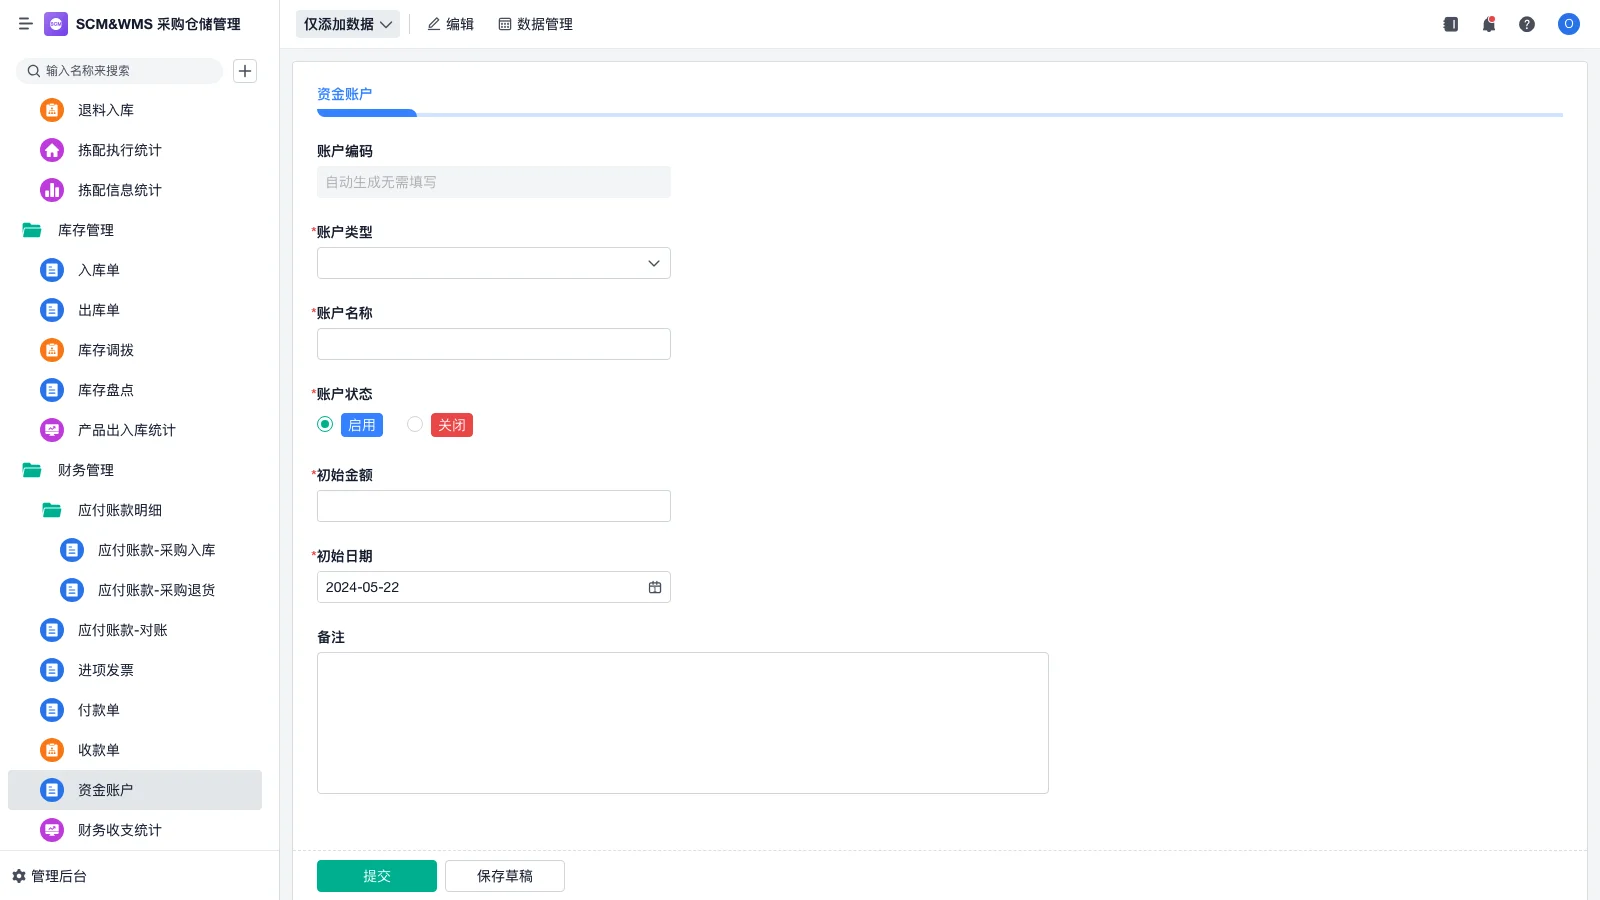Switch to the 数据管理 tab
This screenshot has width=1600, height=900.
pyautogui.click(x=535, y=24)
